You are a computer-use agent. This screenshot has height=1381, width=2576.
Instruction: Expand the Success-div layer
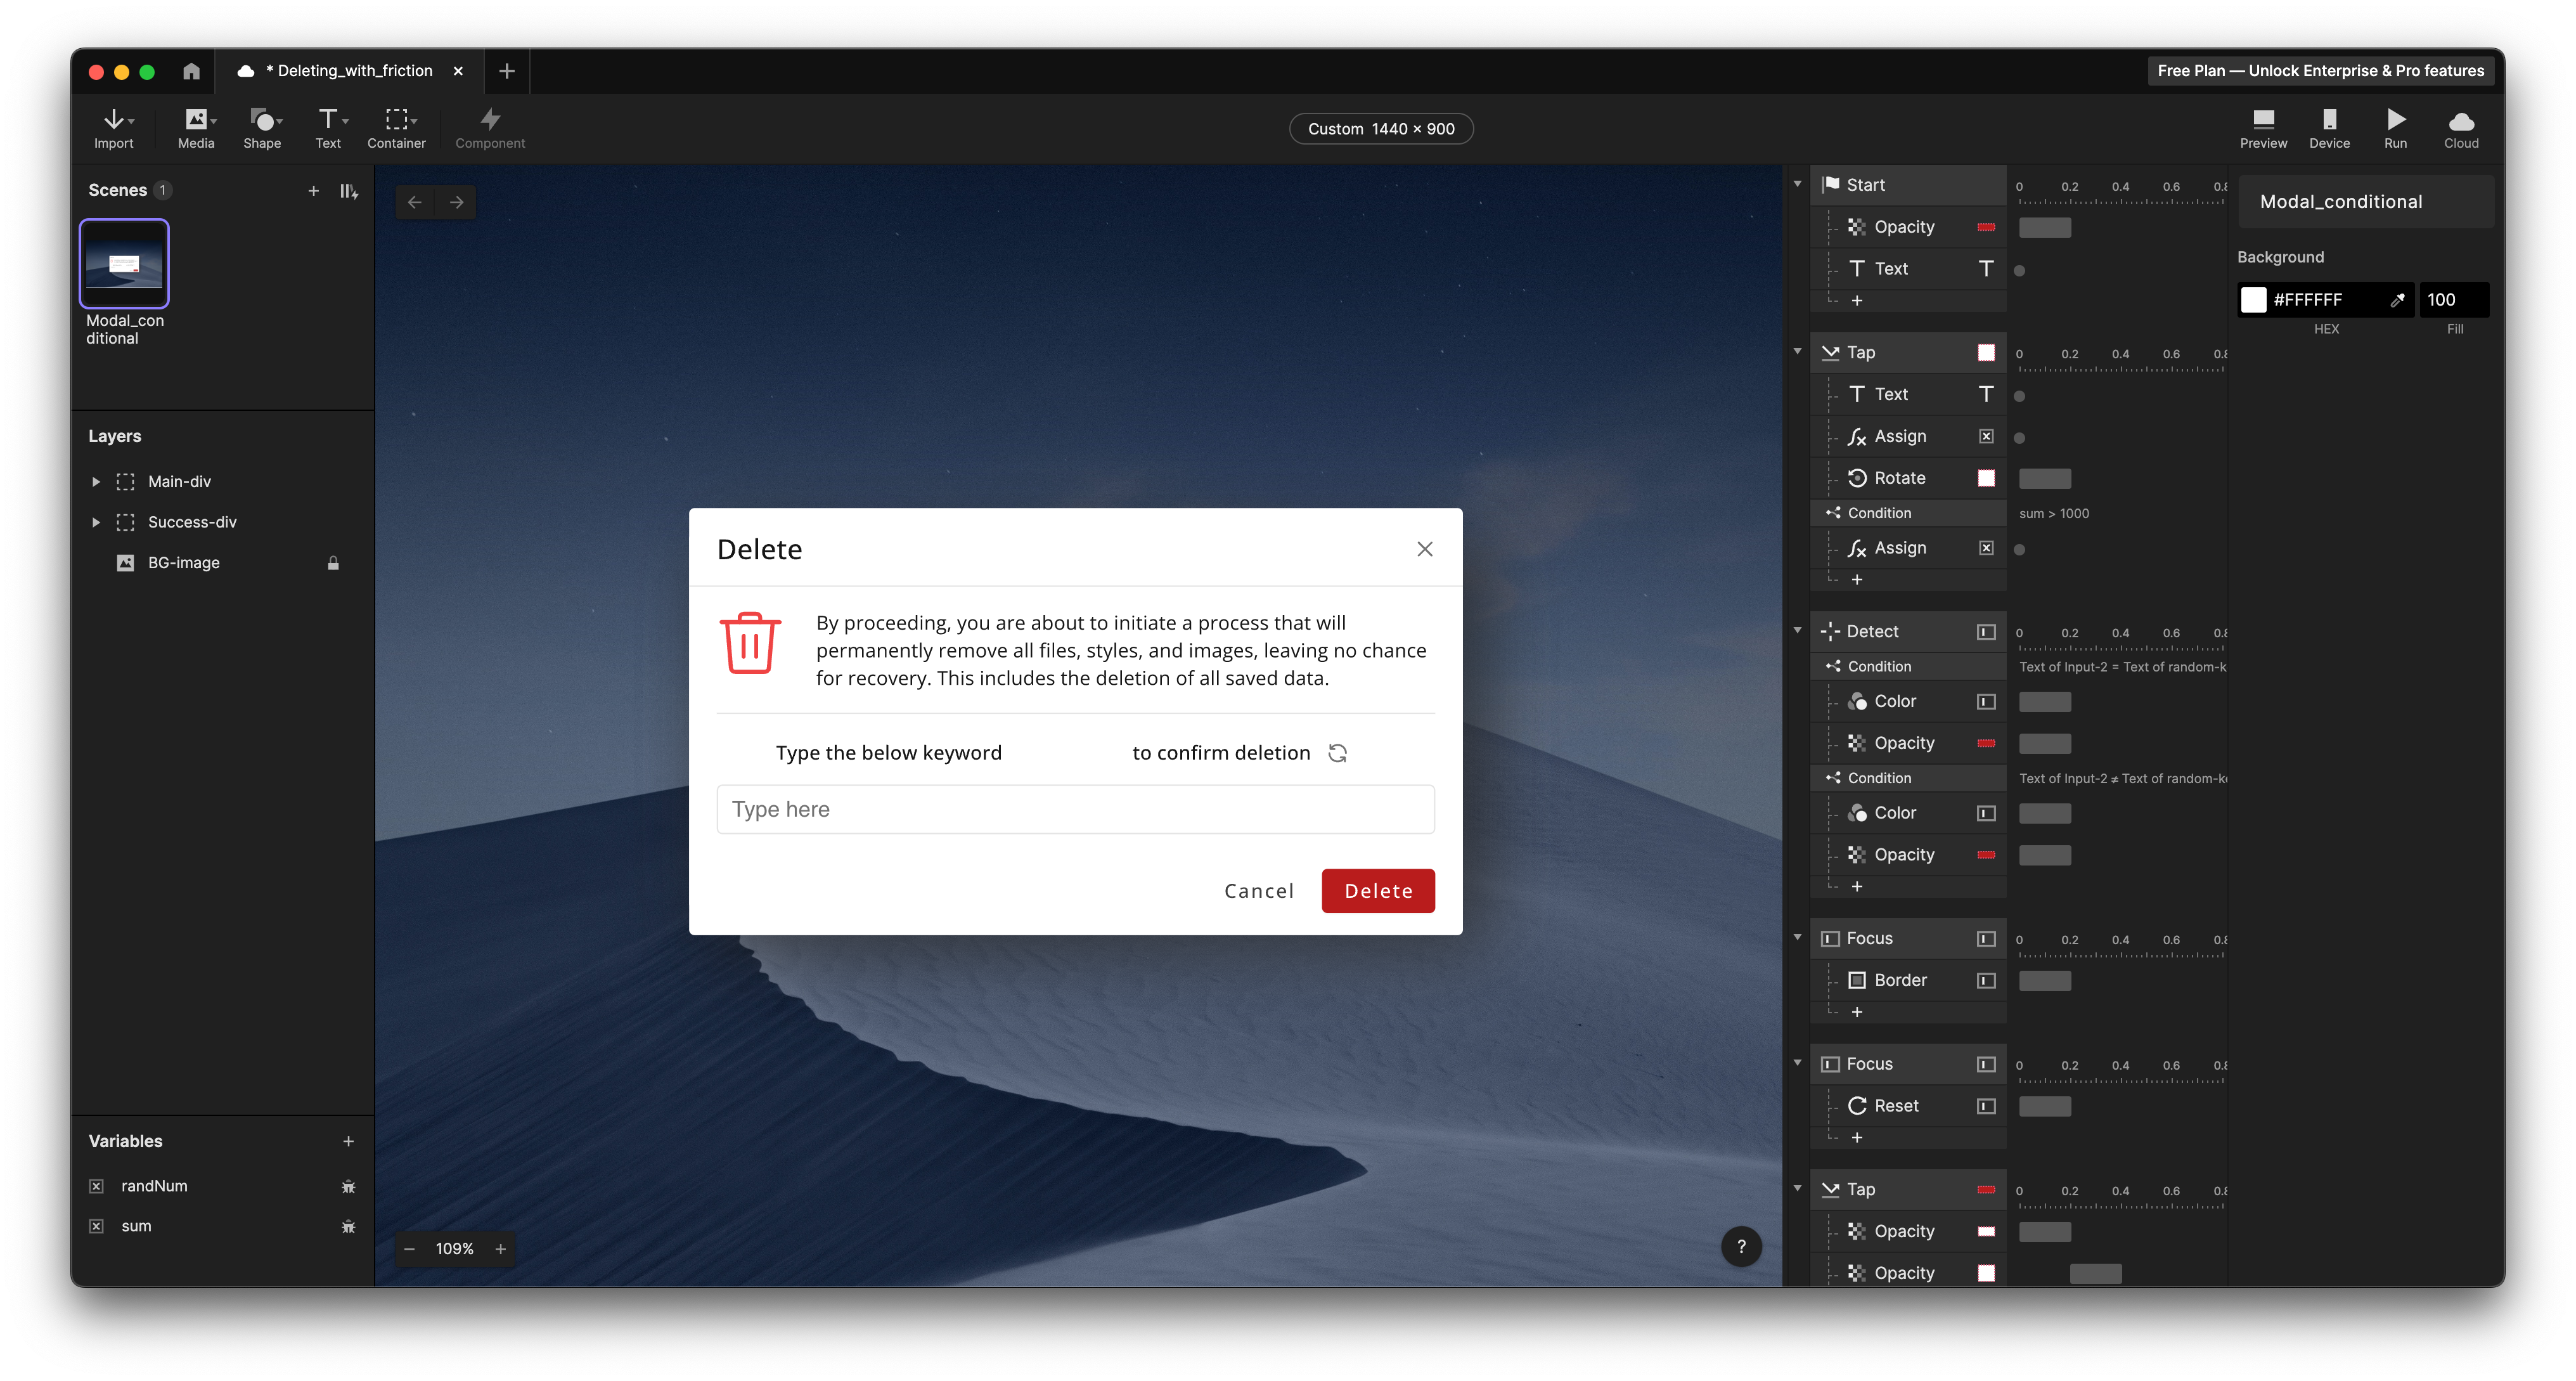tap(96, 522)
